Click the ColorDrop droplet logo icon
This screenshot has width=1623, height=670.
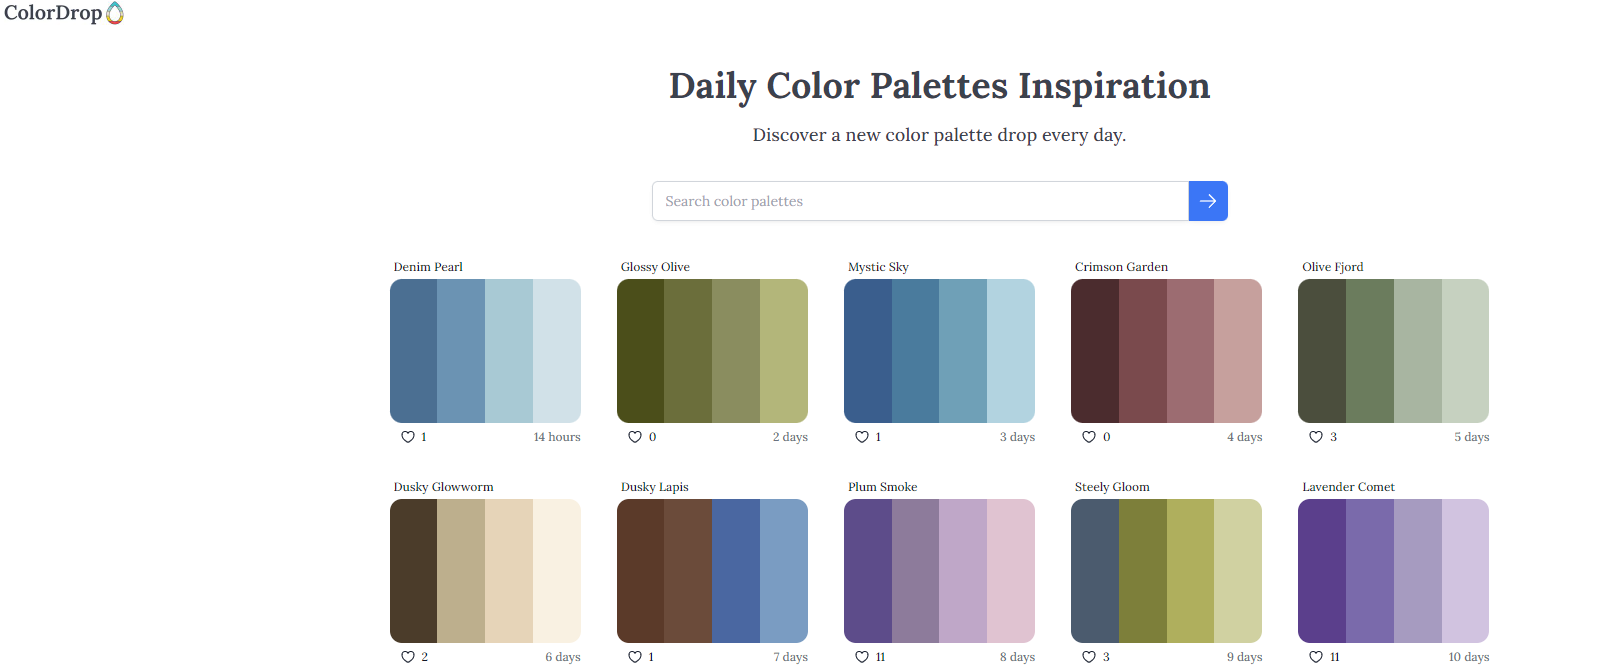click(x=115, y=13)
